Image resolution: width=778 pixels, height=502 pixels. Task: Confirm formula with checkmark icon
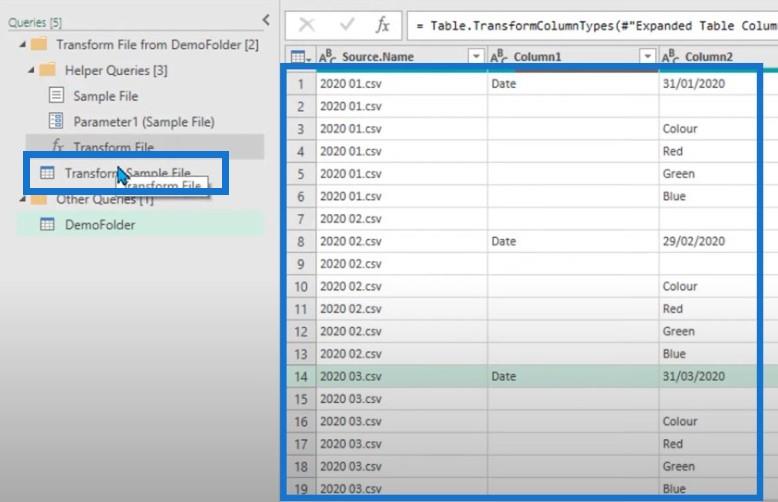click(346, 24)
